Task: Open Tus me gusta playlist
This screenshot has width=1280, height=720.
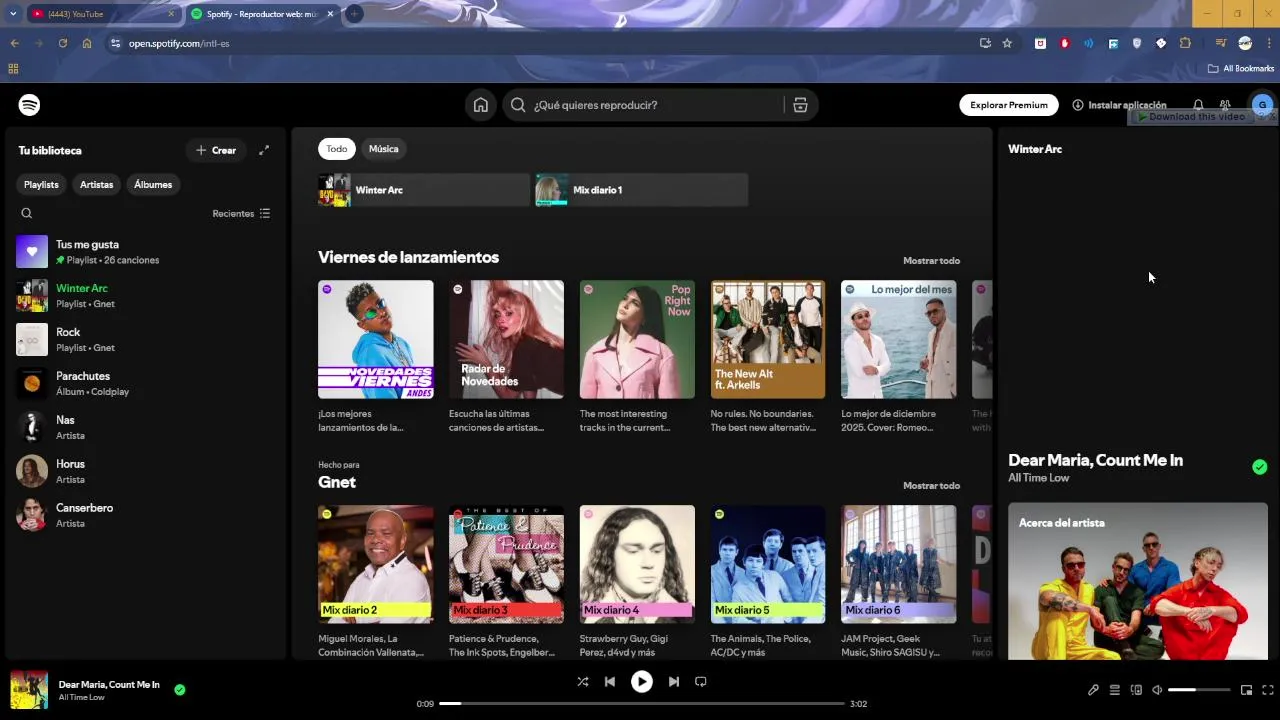Action: [144, 252]
